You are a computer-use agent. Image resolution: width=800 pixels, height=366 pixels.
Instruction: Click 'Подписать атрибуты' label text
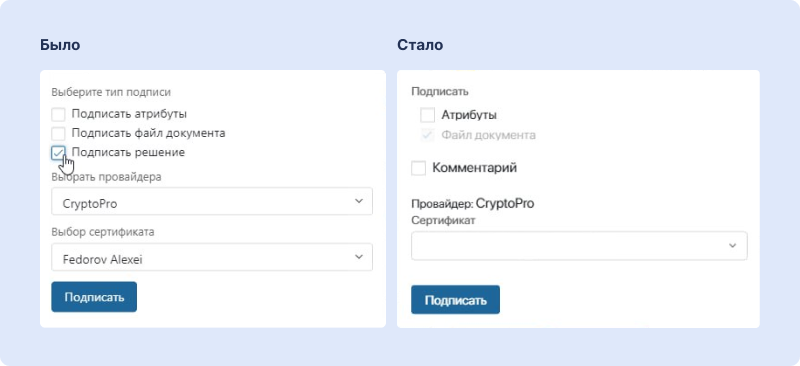pos(129,114)
